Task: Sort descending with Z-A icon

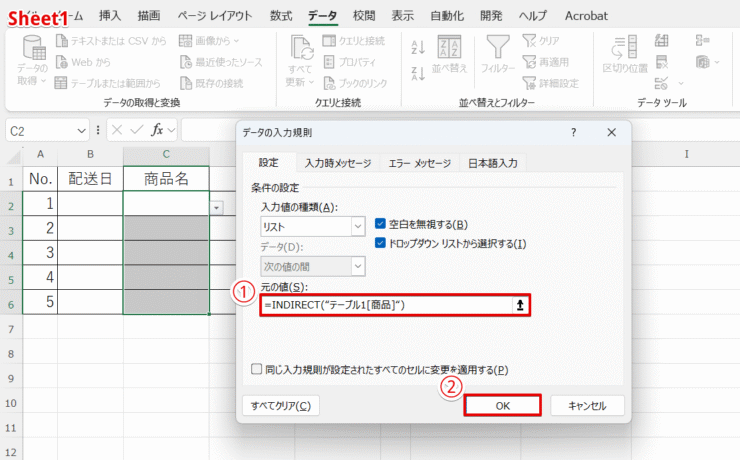Action: tap(418, 73)
